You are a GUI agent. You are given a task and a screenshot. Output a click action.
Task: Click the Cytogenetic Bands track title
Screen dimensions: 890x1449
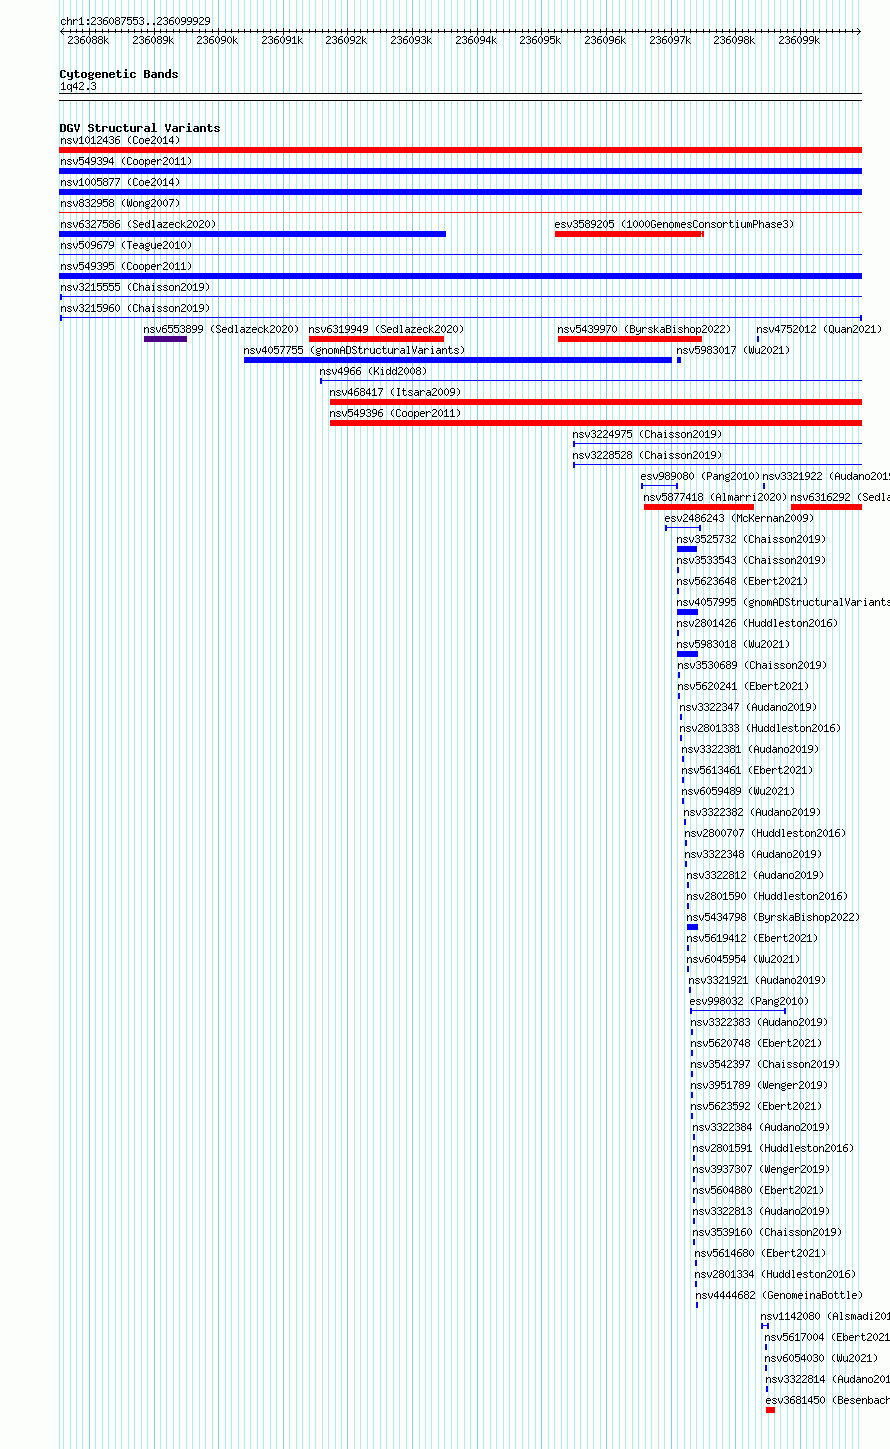point(119,74)
